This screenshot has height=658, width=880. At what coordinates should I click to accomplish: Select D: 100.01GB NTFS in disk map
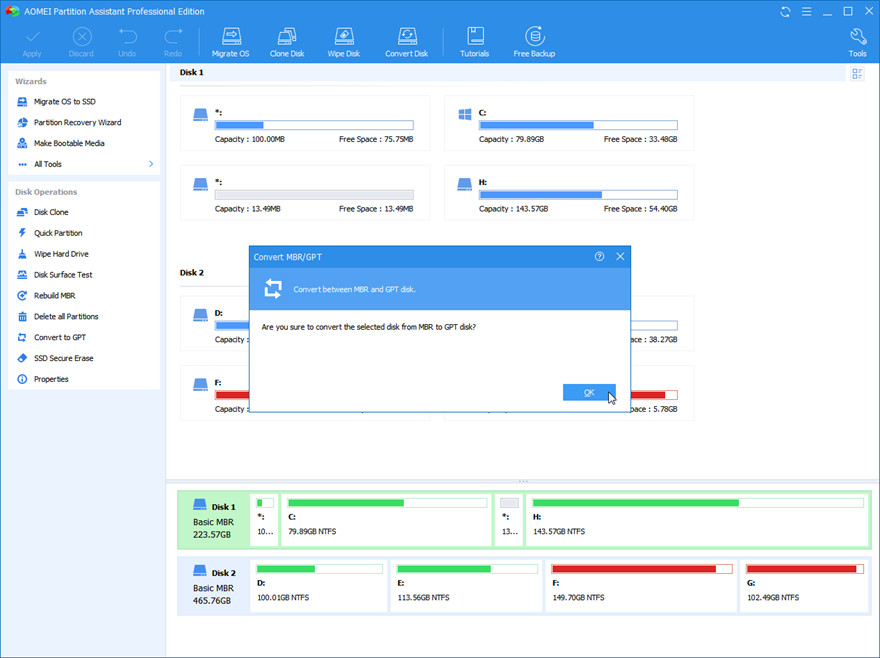319,586
